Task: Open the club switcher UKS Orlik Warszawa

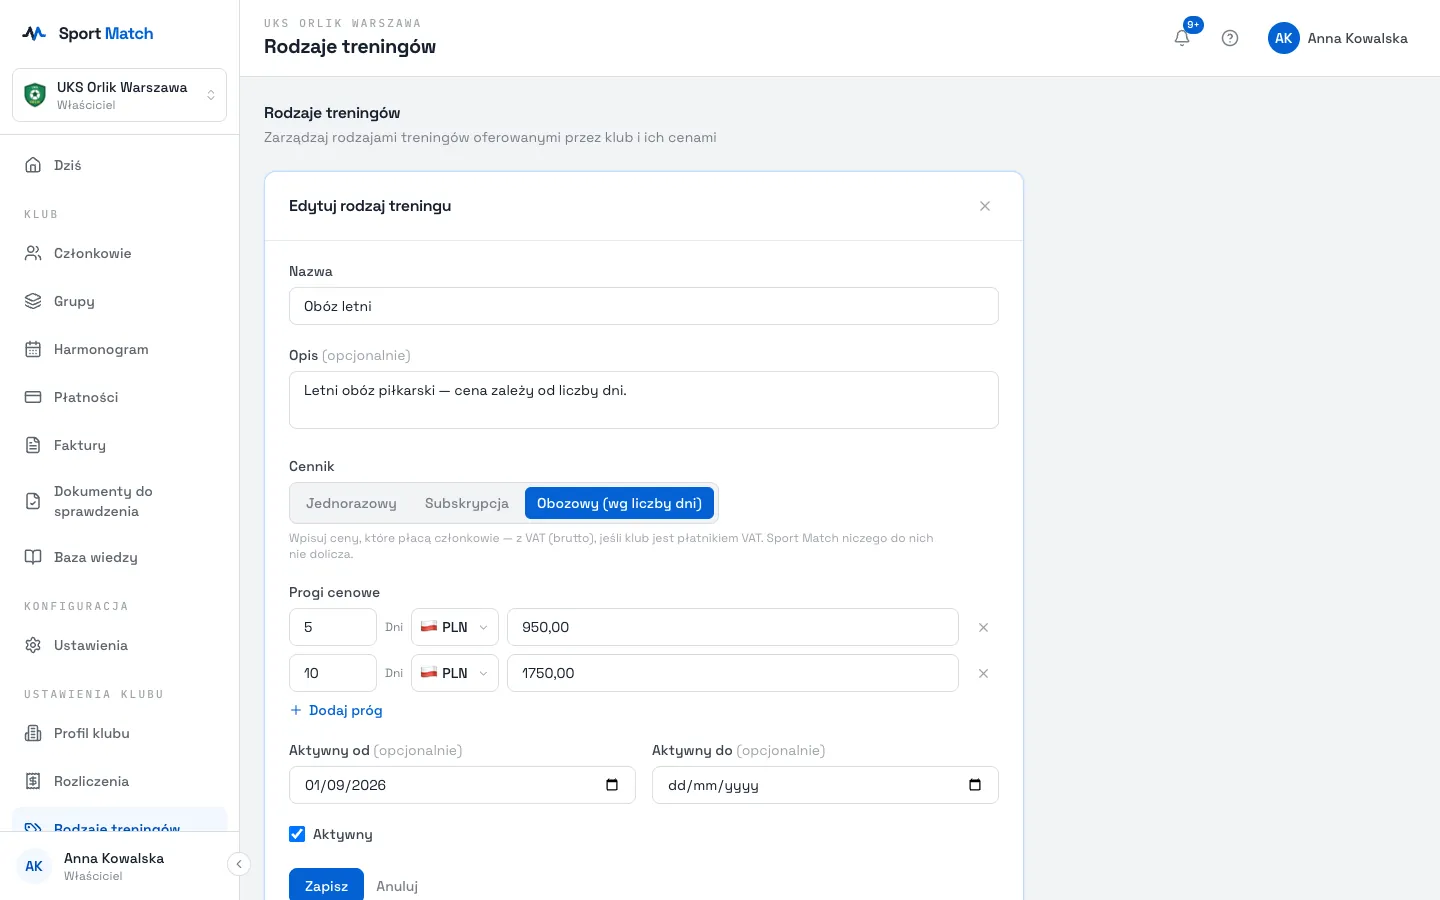Action: tap(119, 95)
